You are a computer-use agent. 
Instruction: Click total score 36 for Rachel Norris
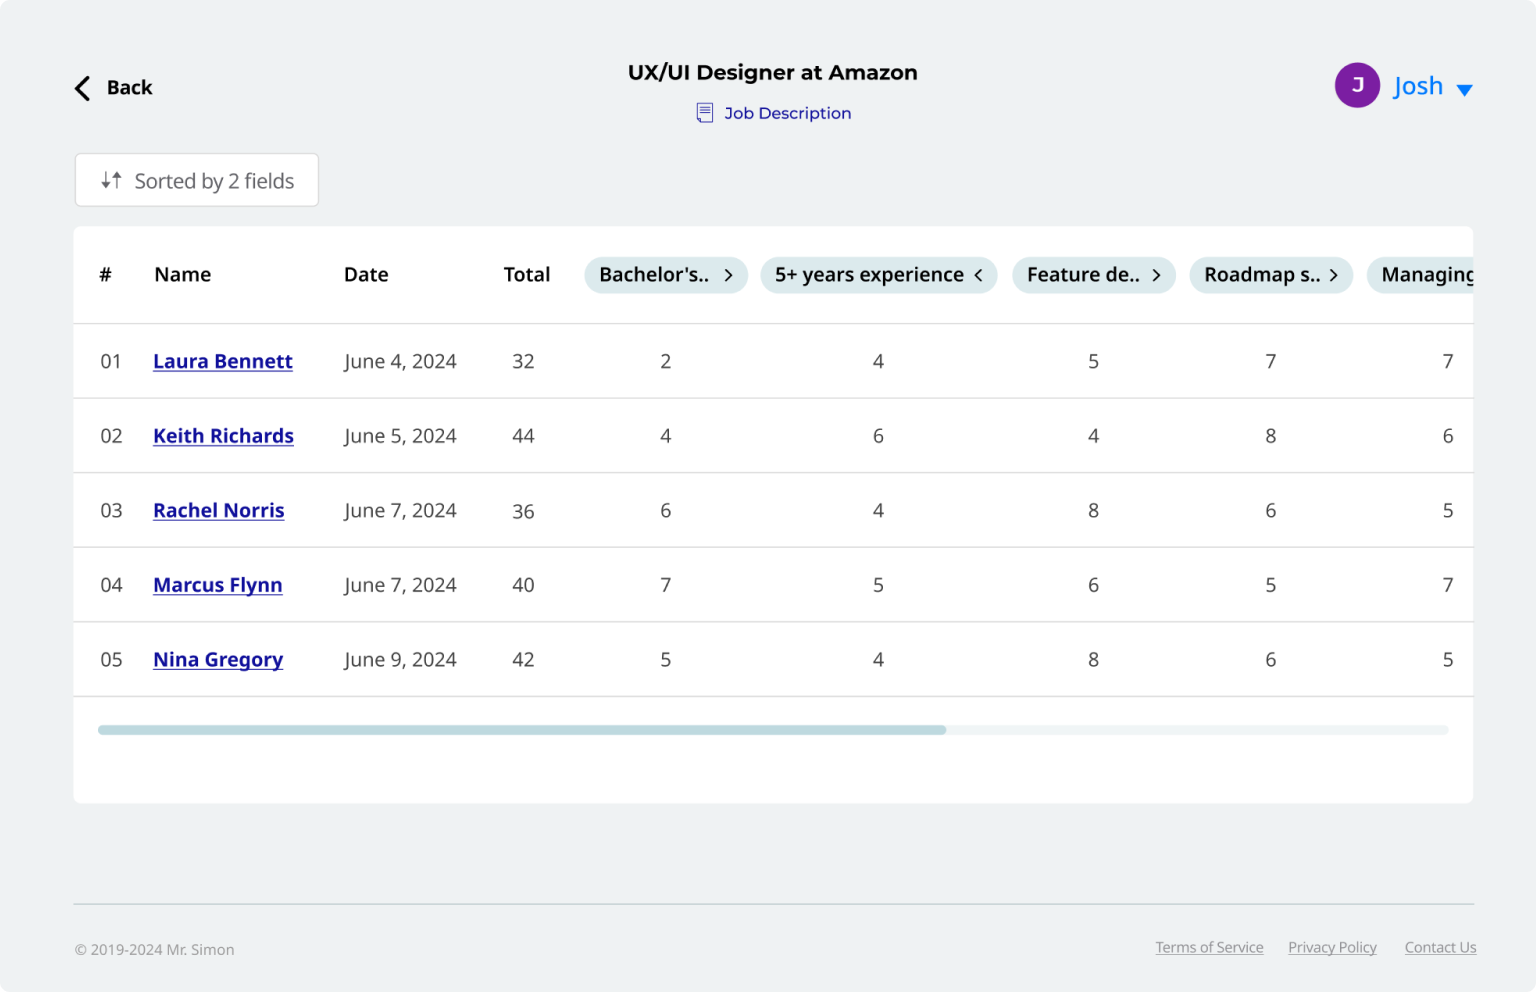(523, 511)
